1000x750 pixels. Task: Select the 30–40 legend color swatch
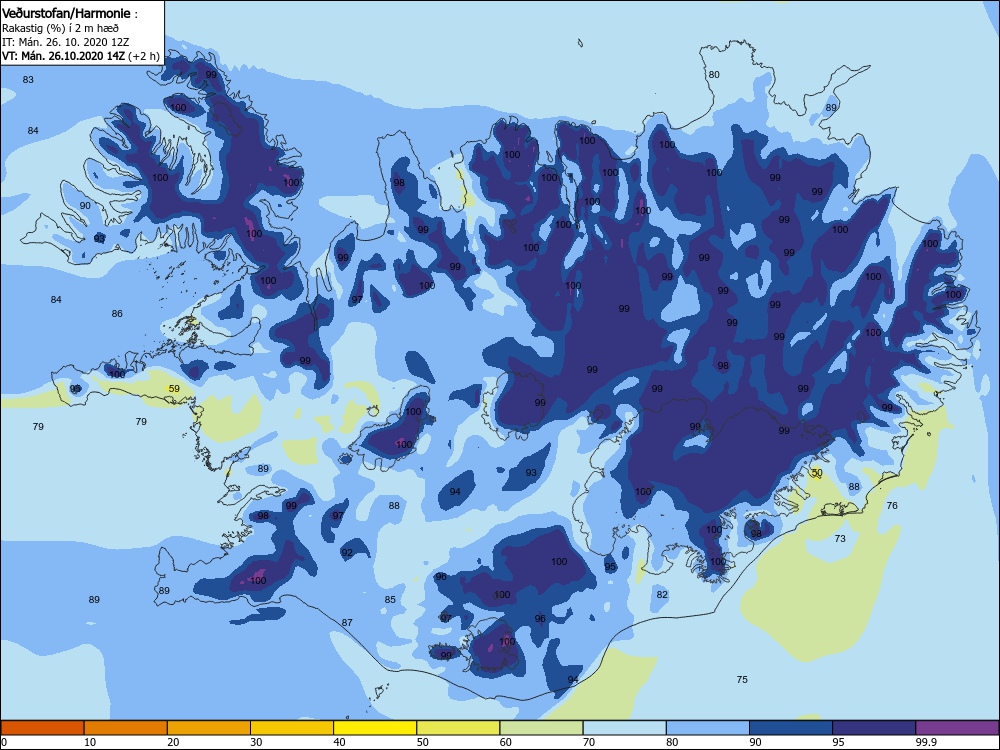[292, 728]
